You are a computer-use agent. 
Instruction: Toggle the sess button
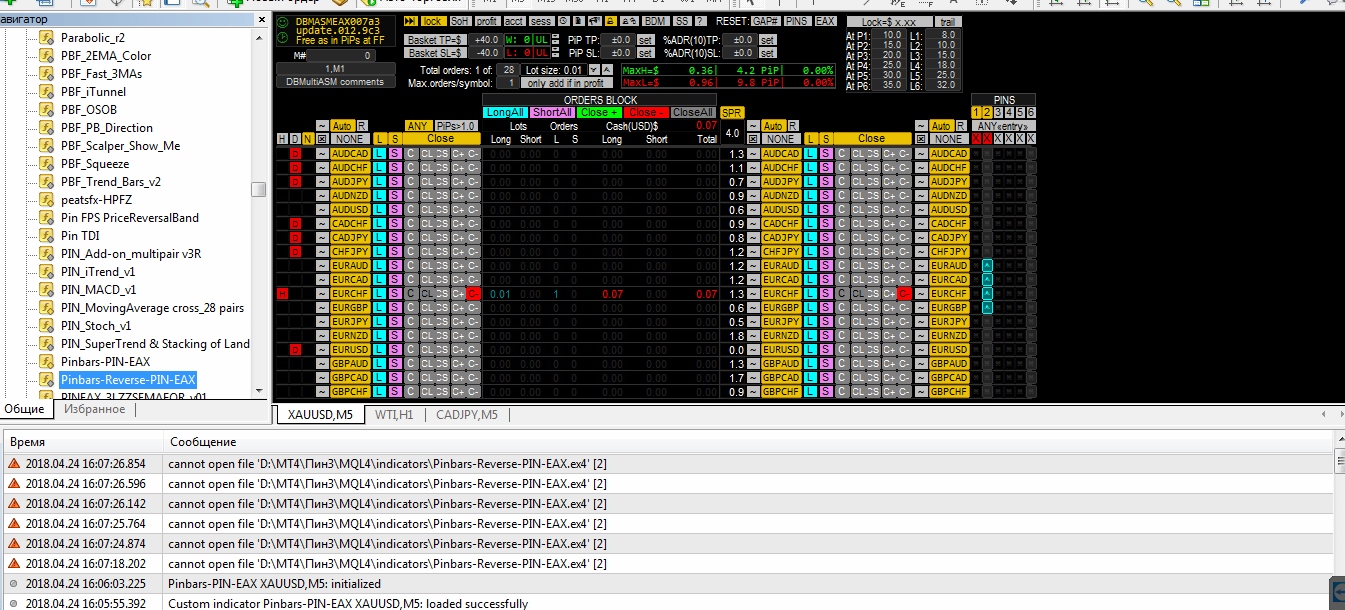point(541,21)
